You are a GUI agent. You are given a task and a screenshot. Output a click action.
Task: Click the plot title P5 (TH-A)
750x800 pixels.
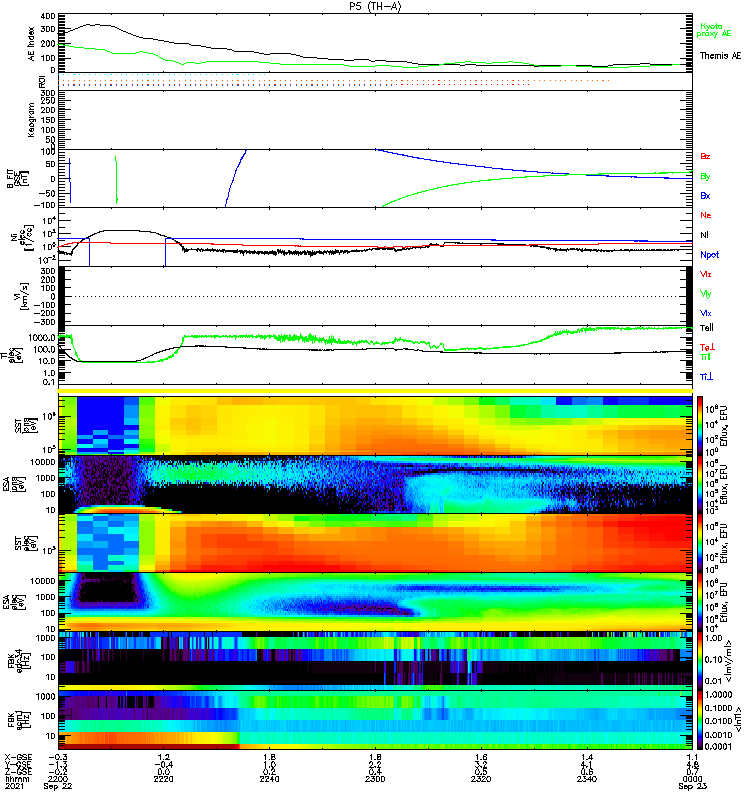[375, 6]
